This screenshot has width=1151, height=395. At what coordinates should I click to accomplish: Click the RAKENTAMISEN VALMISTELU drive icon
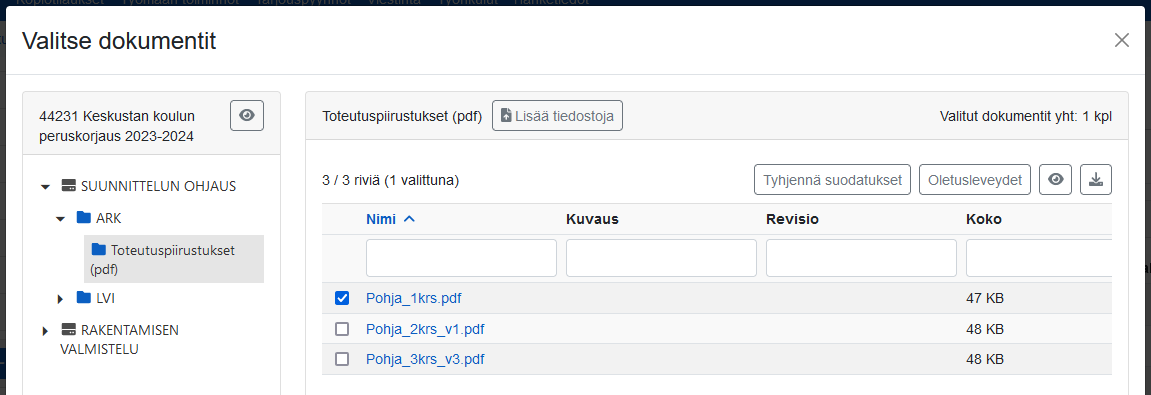coord(68,330)
